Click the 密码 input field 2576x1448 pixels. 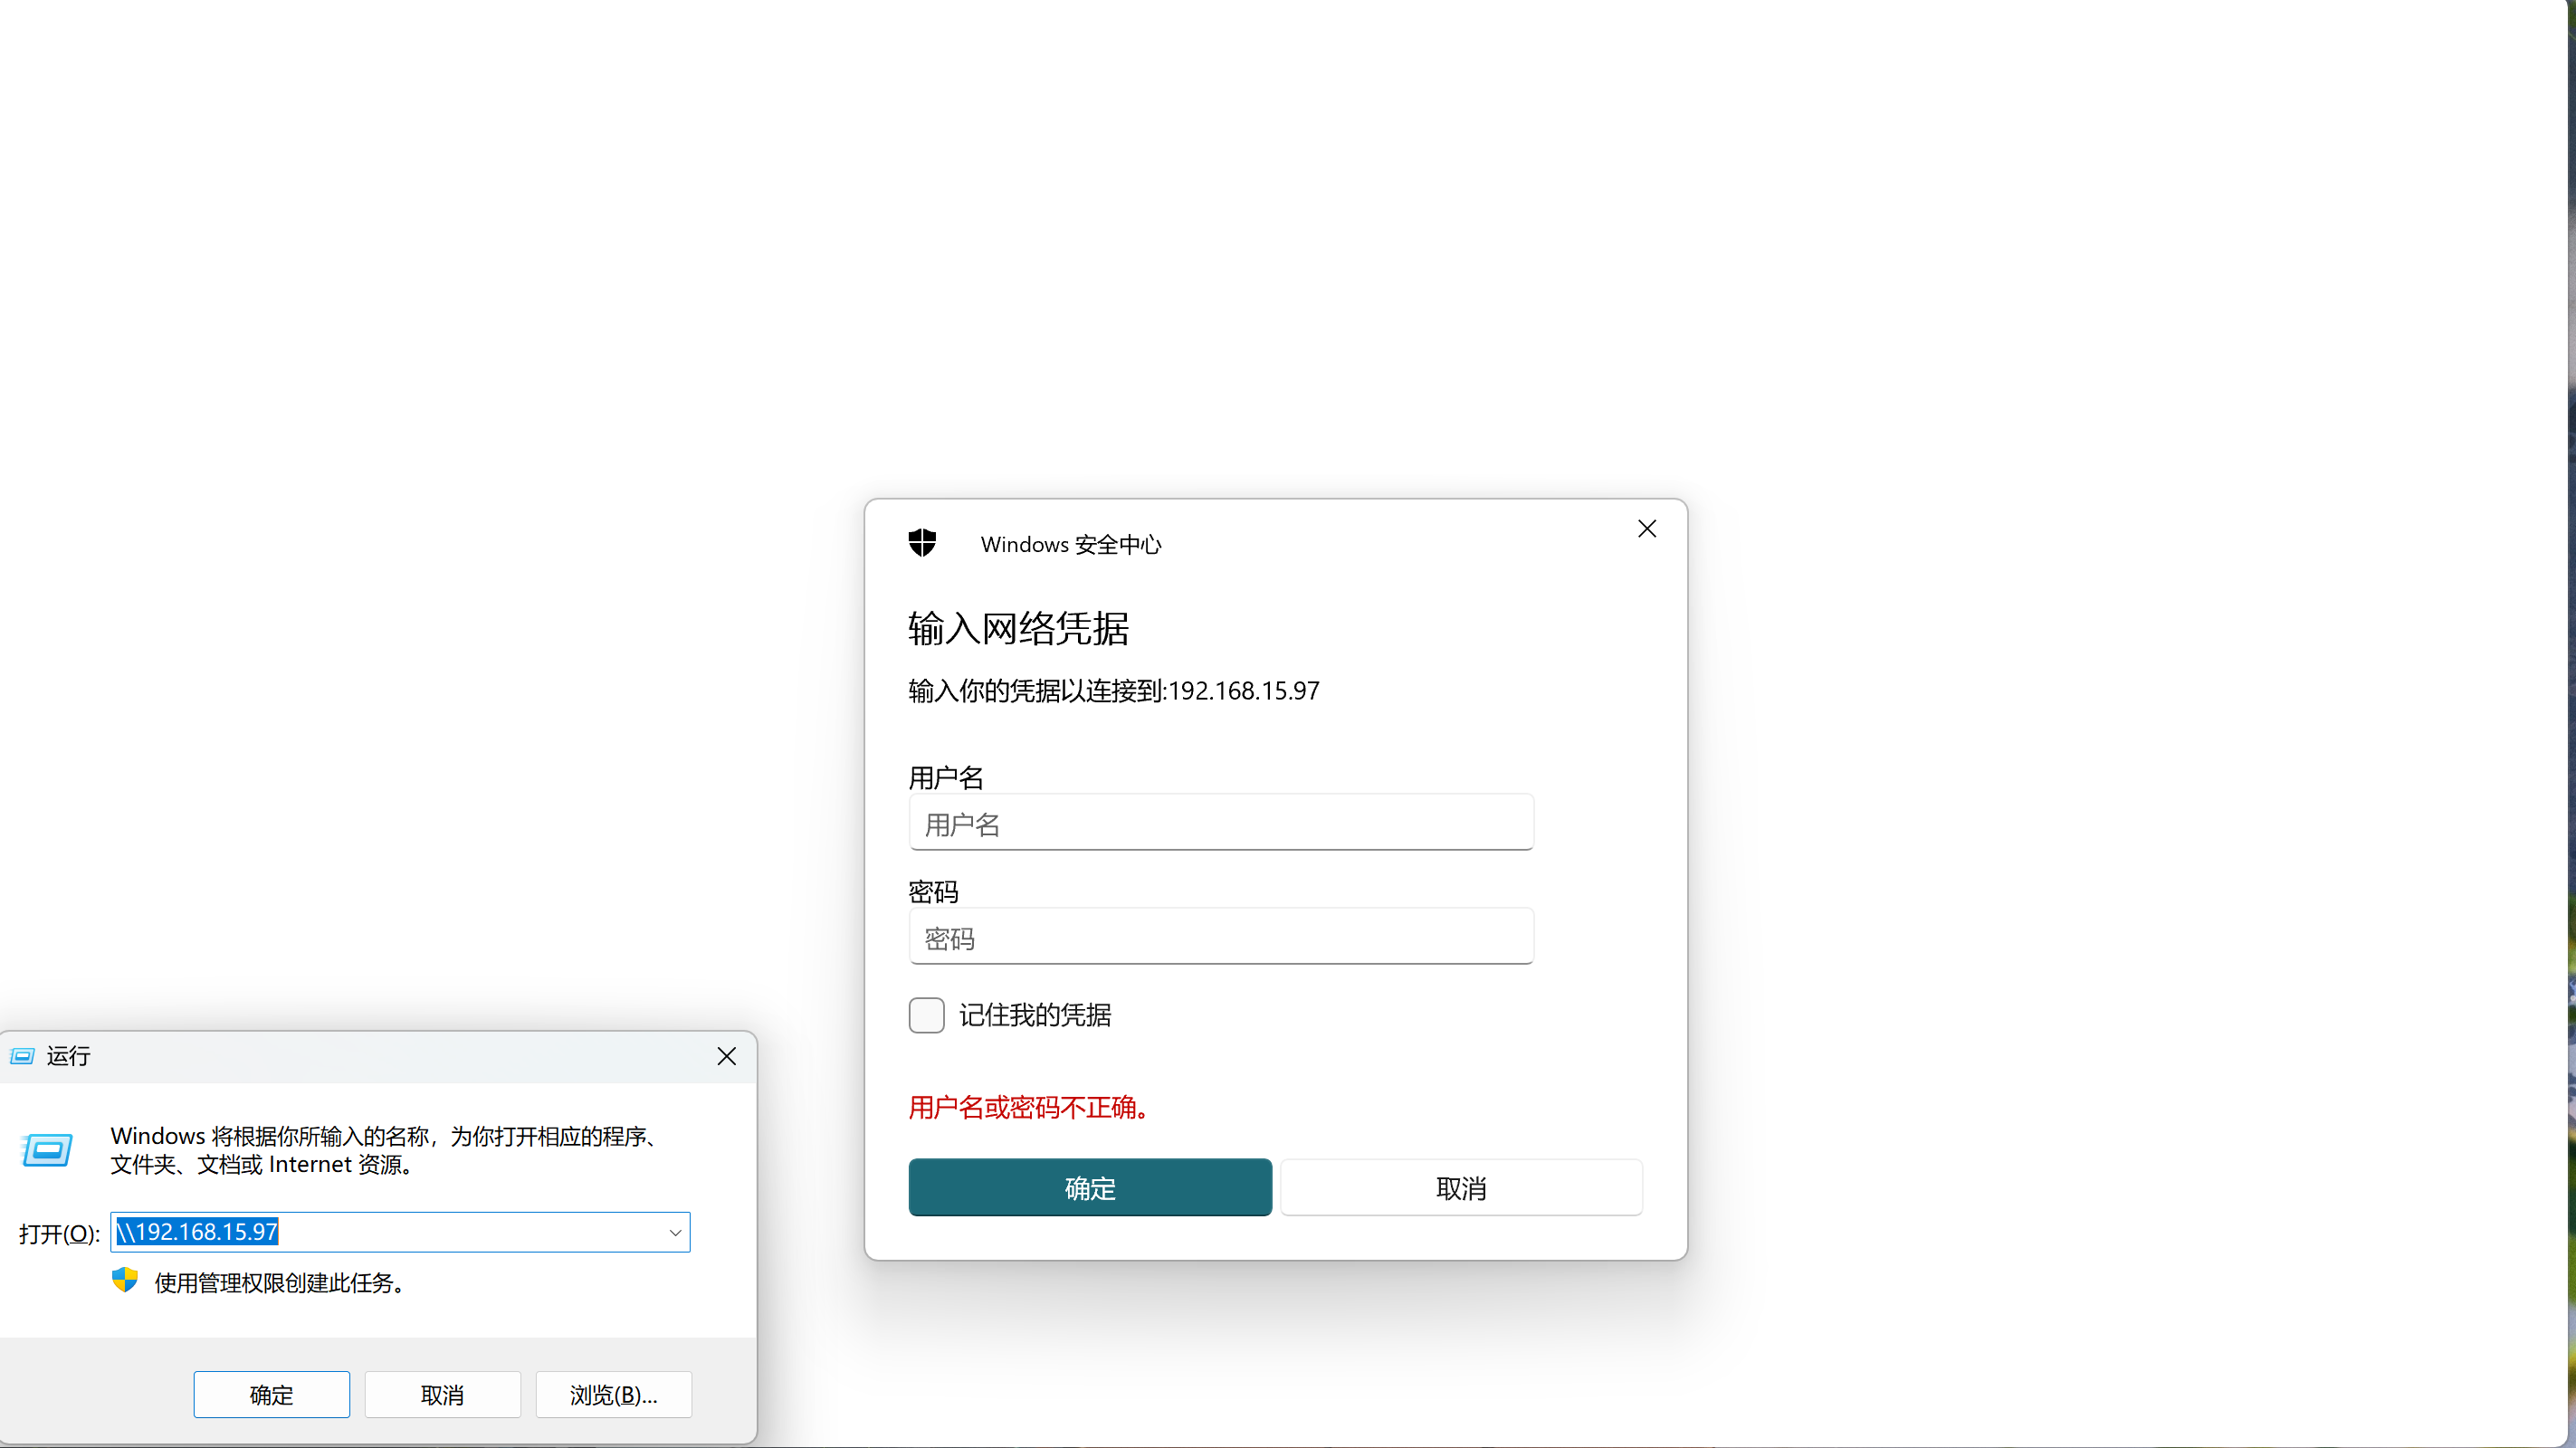(x=1220, y=938)
